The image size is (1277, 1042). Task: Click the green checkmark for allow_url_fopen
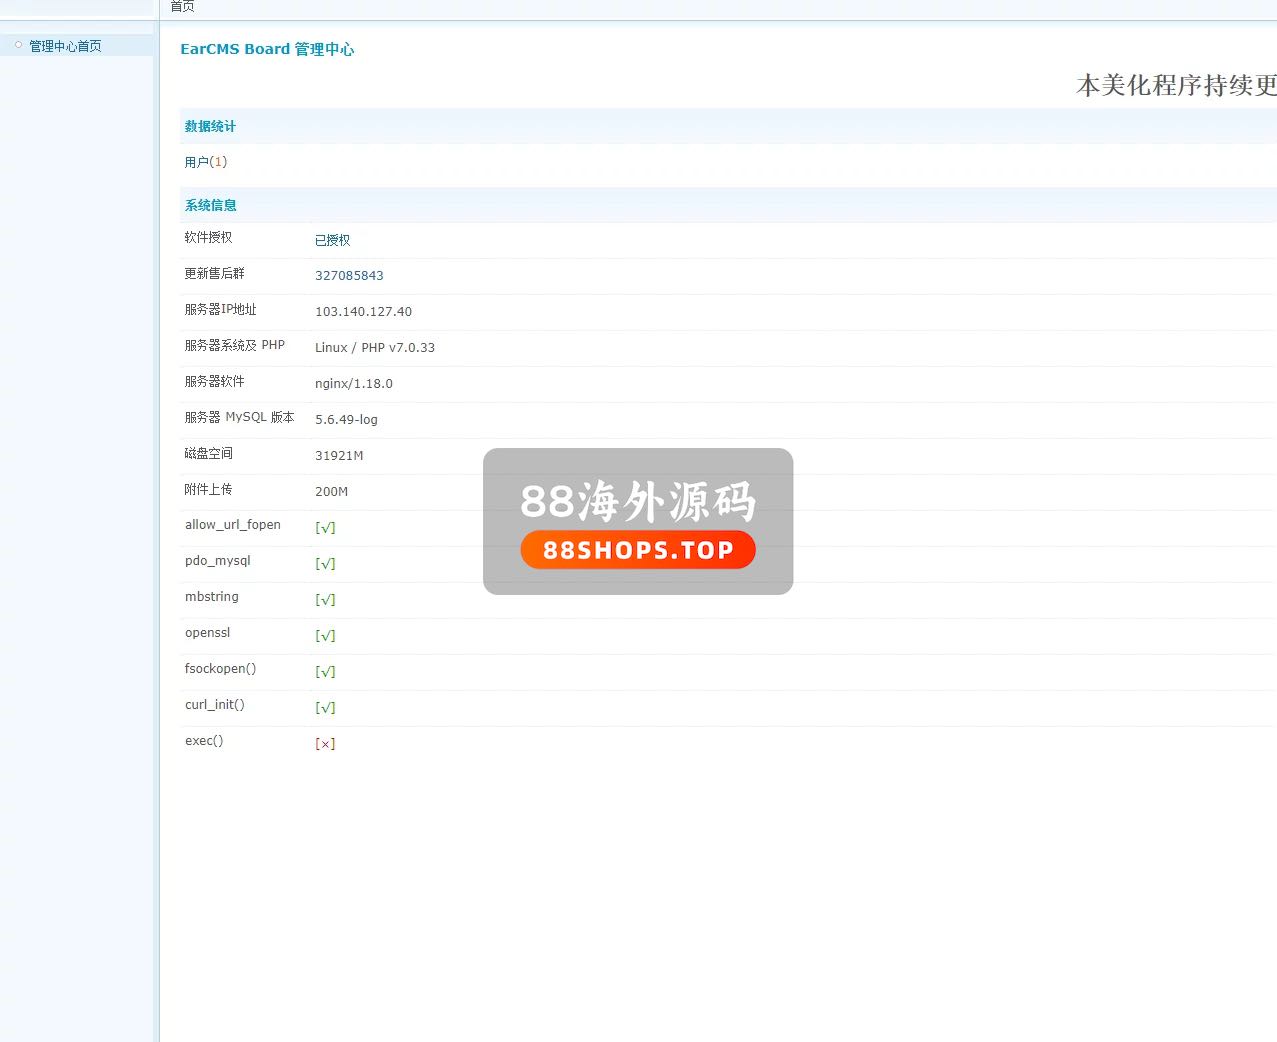click(325, 528)
